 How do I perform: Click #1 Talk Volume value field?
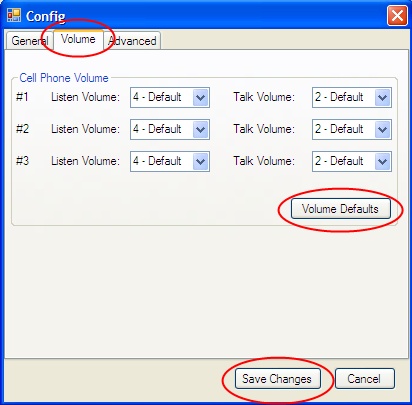(x=352, y=98)
